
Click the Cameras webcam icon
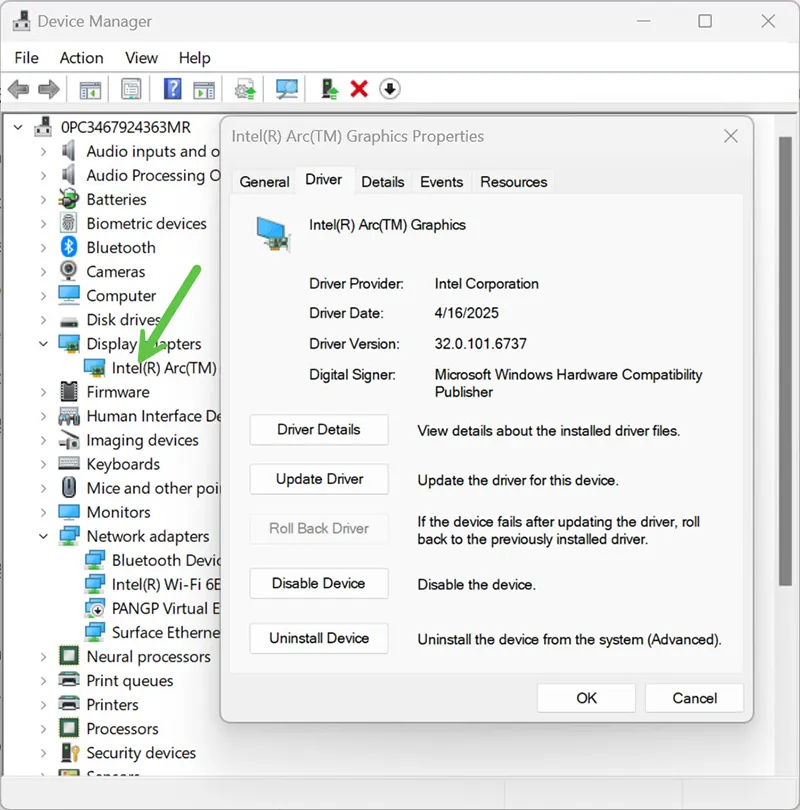click(69, 271)
